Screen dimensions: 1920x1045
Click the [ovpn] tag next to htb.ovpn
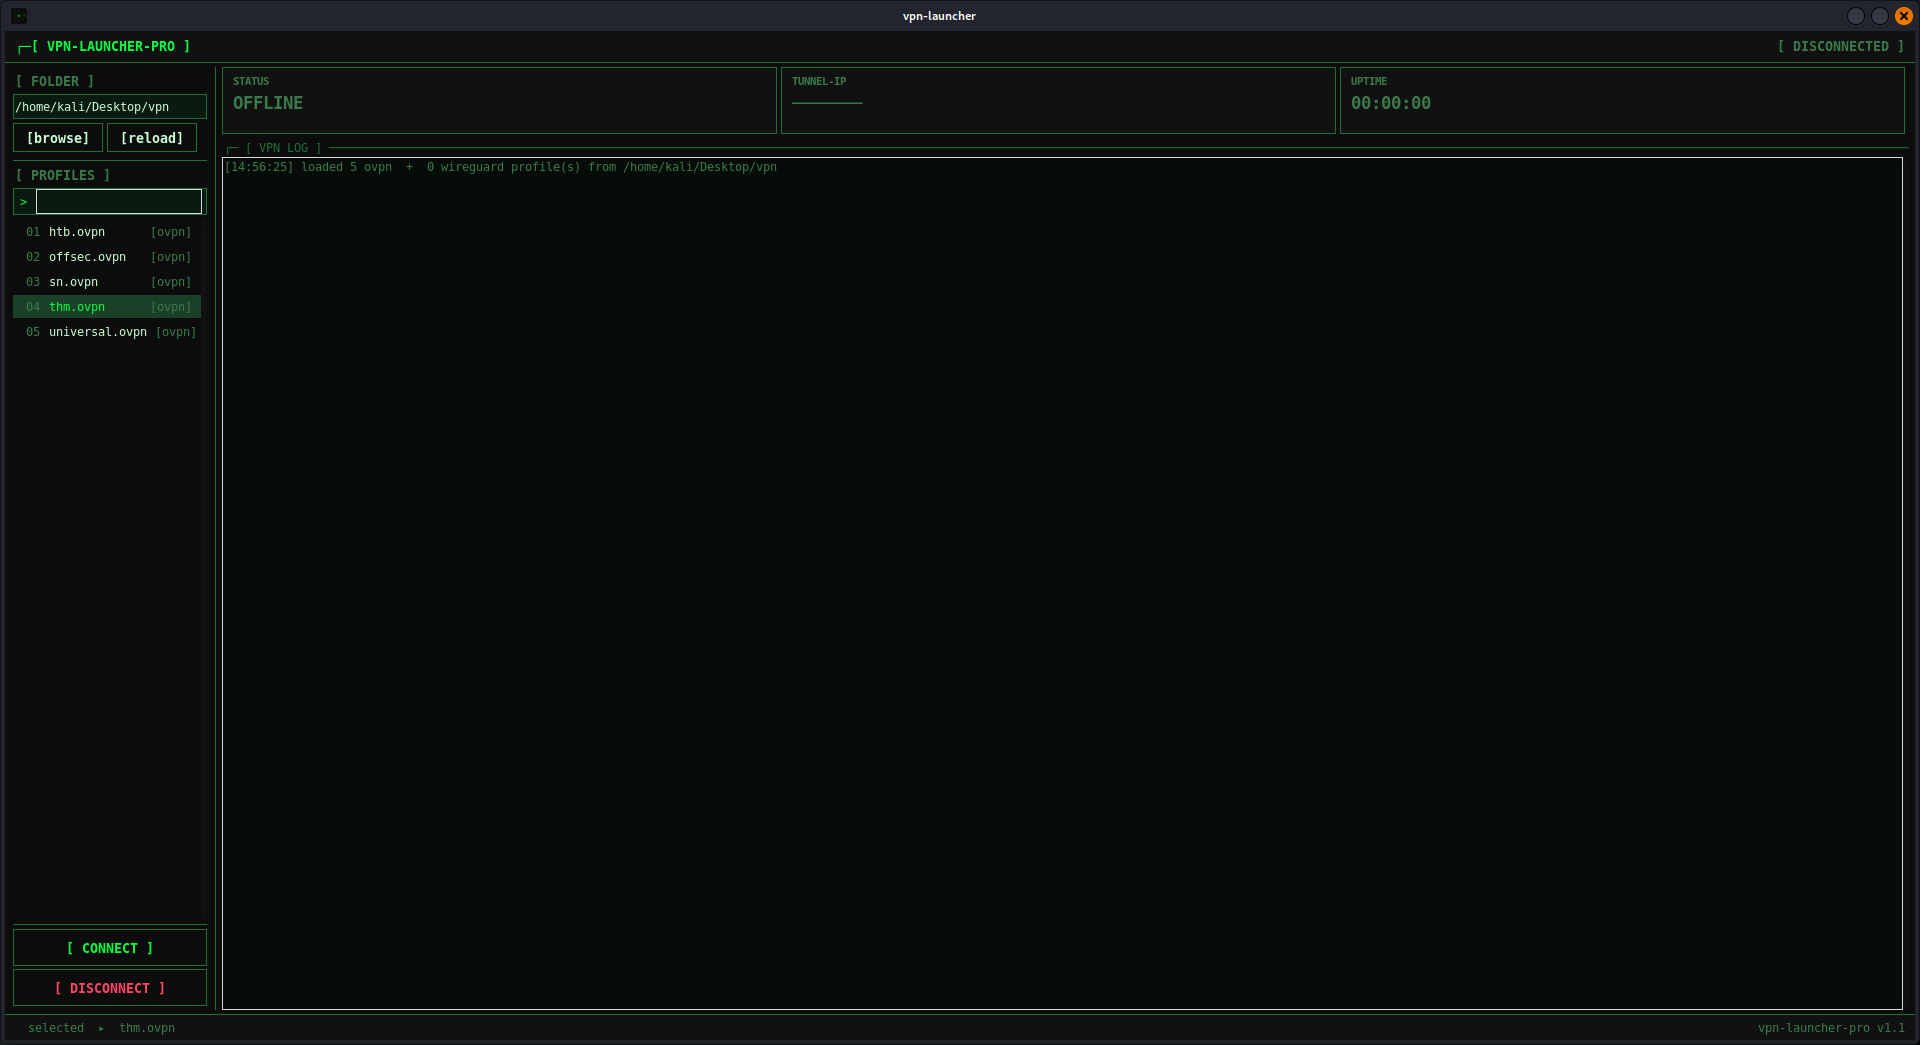(x=171, y=232)
